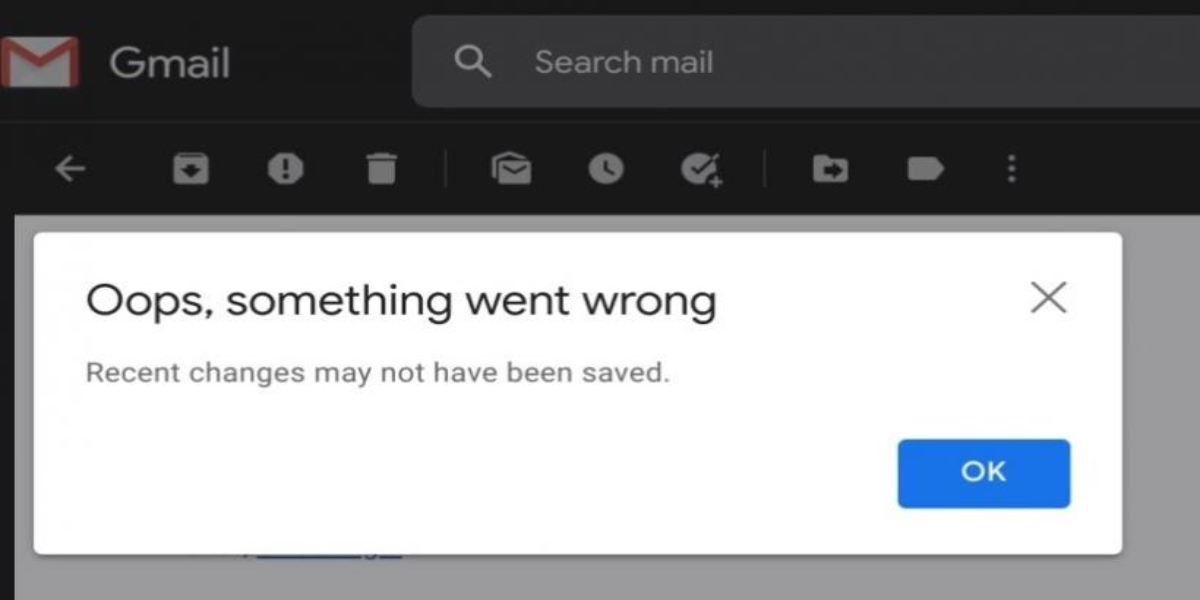The width and height of the screenshot is (1200, 600).
Task: Click the blue underlined link below the dialog
Action: (x=330, y=552)
